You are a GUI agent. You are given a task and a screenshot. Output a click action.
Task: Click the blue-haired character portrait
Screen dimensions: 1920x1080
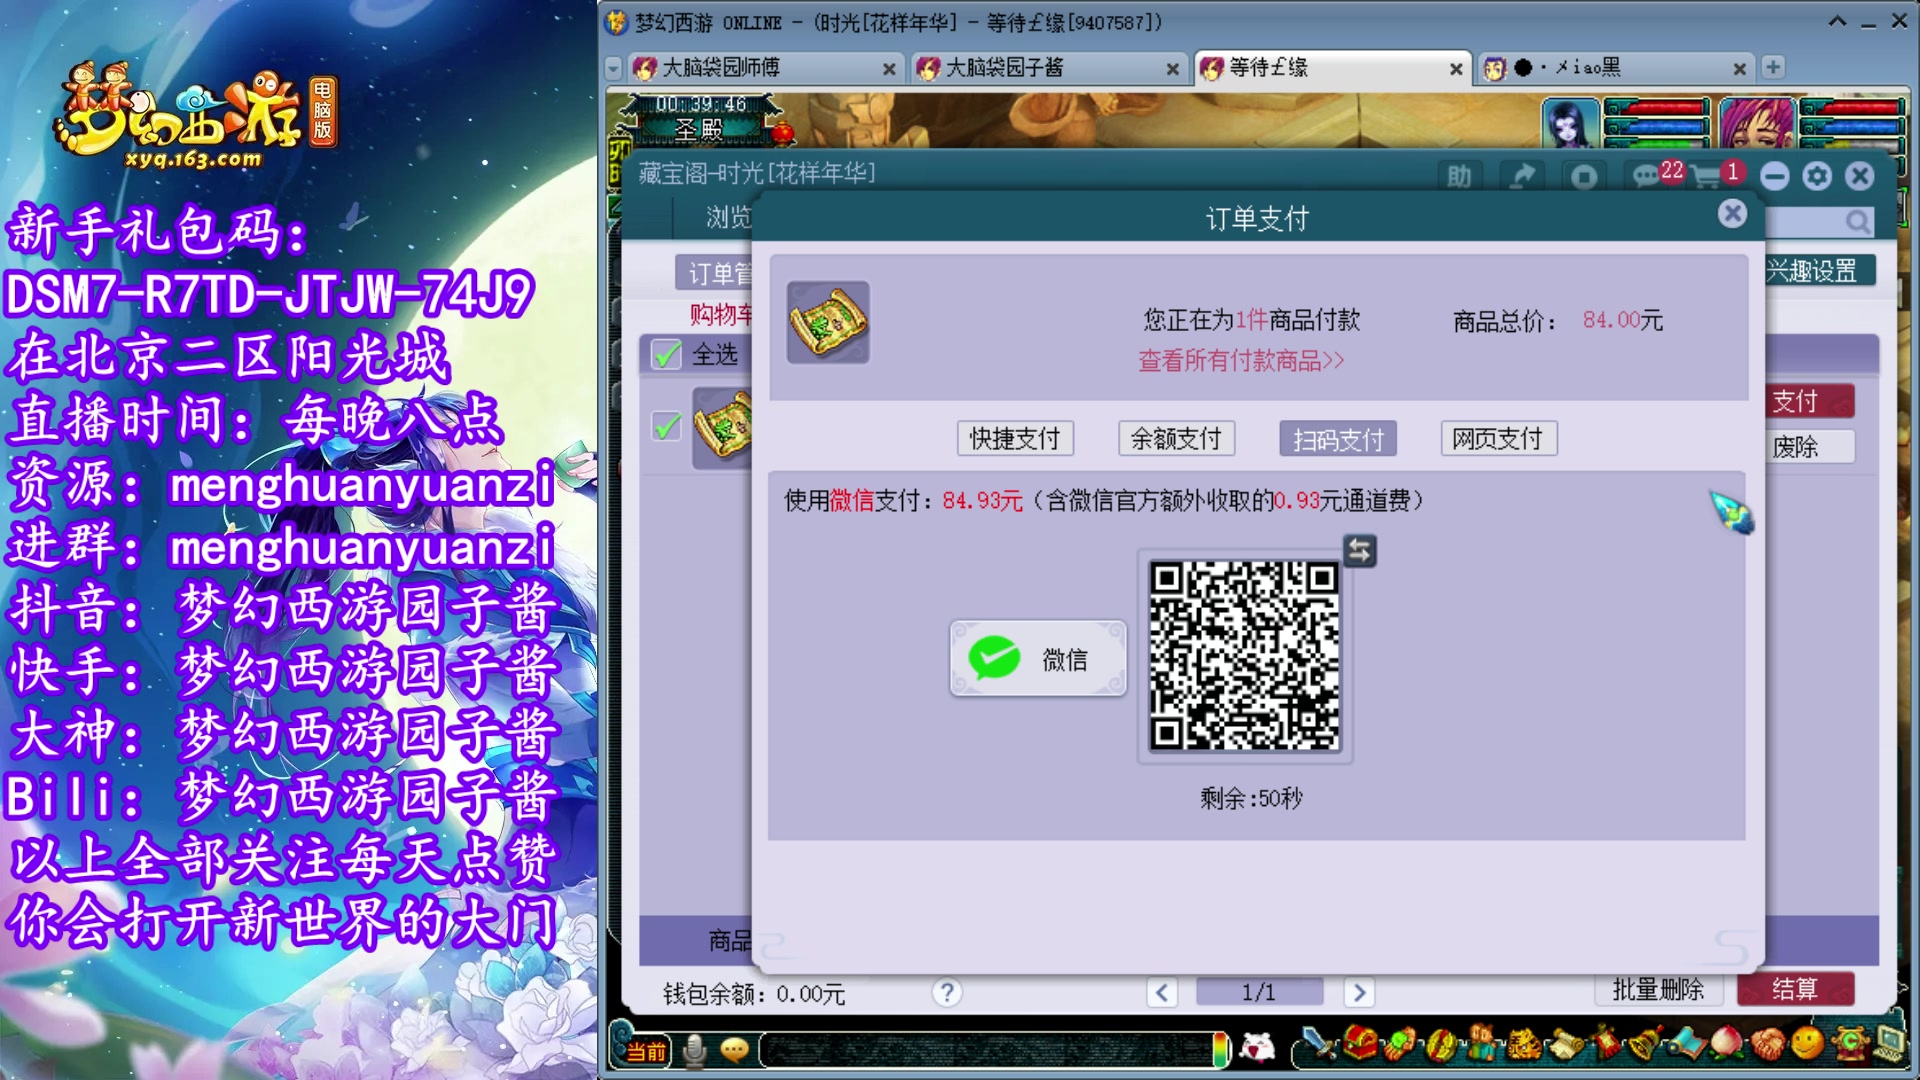[1570, 122]
